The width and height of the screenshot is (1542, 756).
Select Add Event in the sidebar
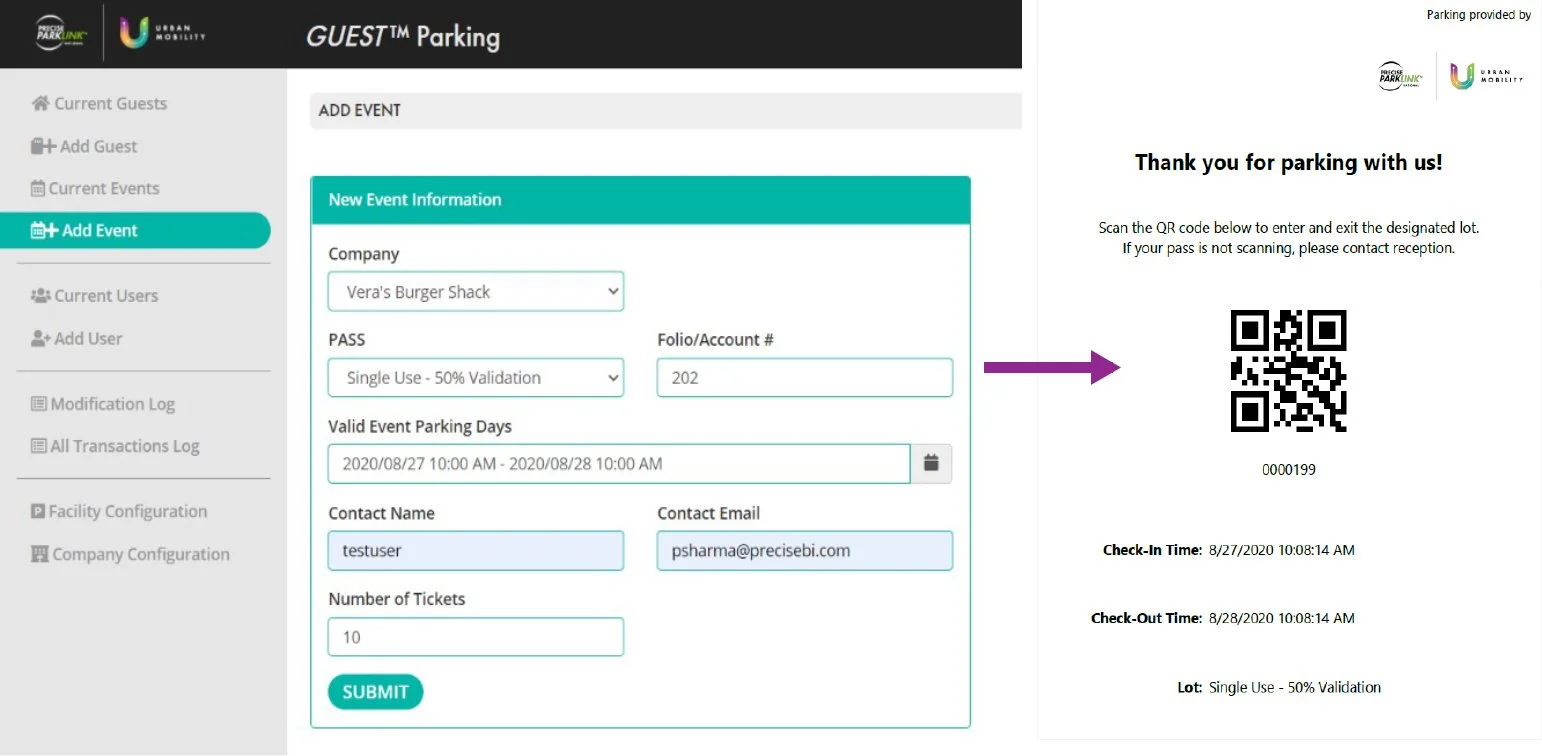pos(135,230)
